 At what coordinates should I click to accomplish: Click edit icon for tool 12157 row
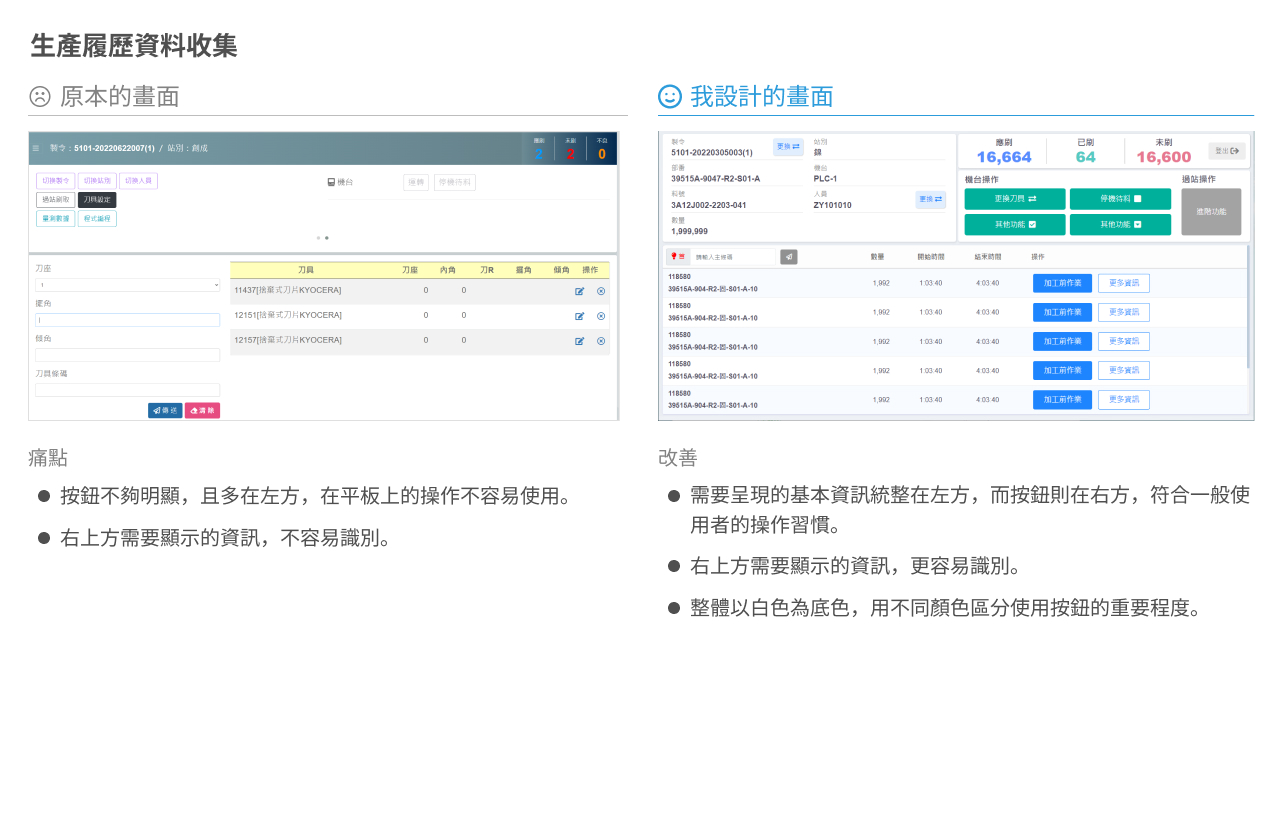point(580,341)
